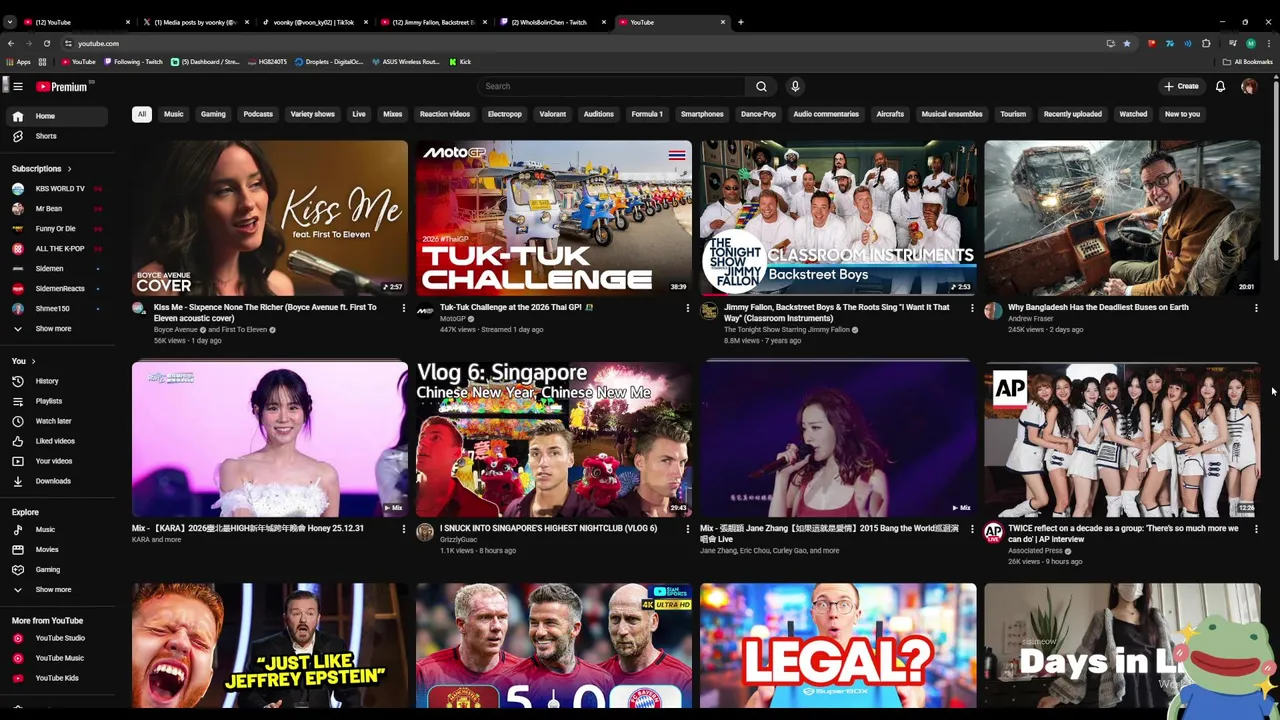Open the Kick bookmark
1280x720 pixels.
point(460,62)
